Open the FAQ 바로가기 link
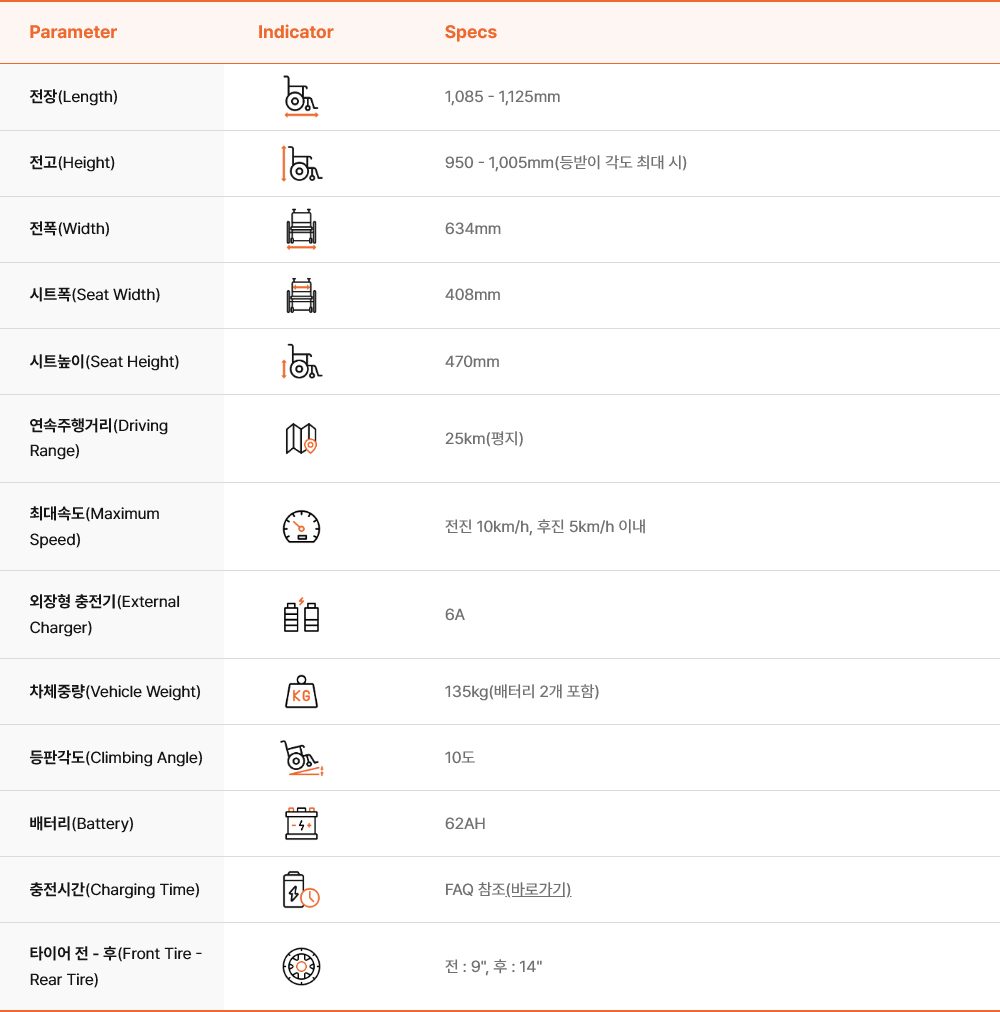Viewport: 1000px width, 1012px height. tap(538, 890)
